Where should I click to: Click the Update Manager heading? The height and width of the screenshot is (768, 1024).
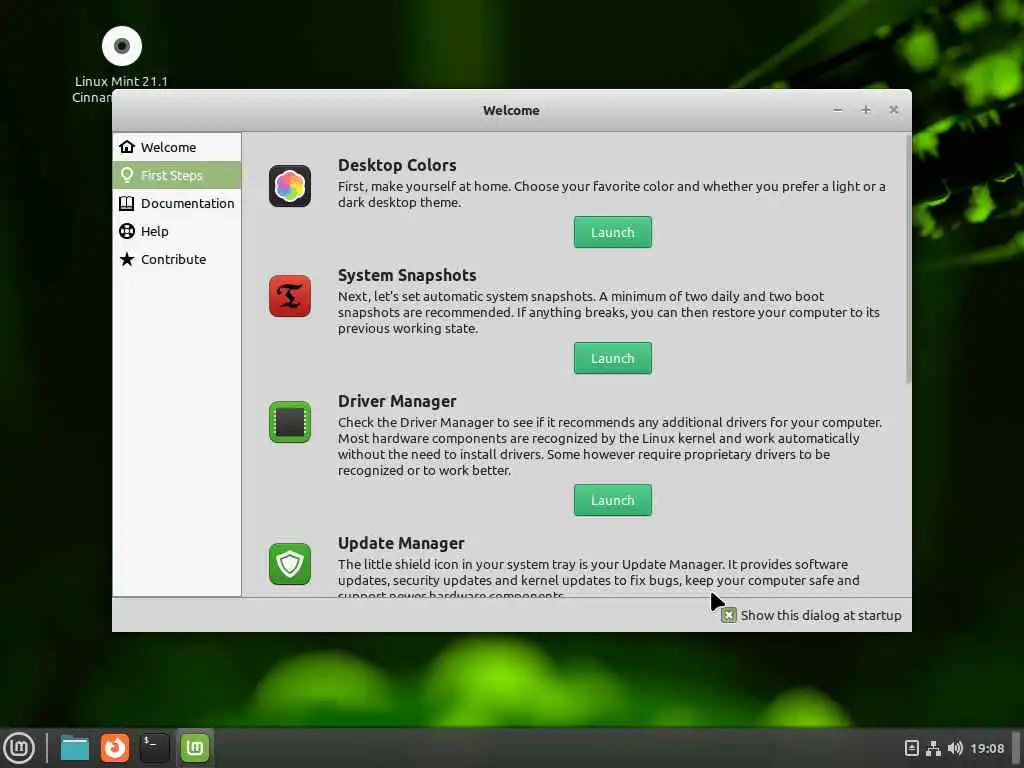pos(401,543)
